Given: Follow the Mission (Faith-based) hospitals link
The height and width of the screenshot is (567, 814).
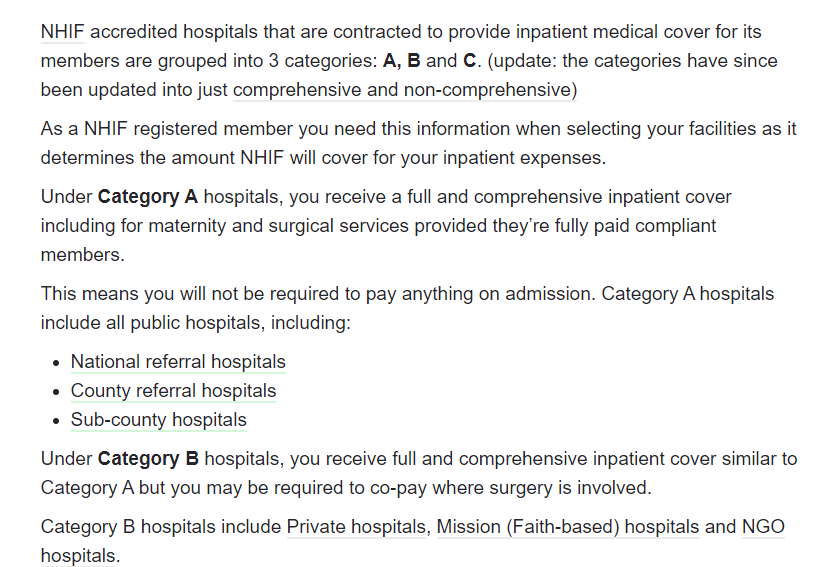Looking at the screenshot, I should [x=568, y=527].
